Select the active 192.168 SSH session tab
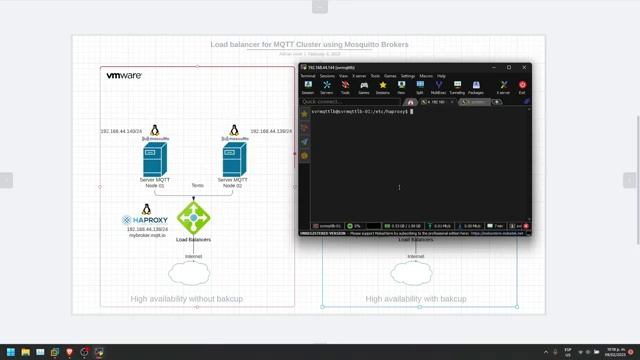The height and width of the screenshot is (360, 640). click(437, 102)
